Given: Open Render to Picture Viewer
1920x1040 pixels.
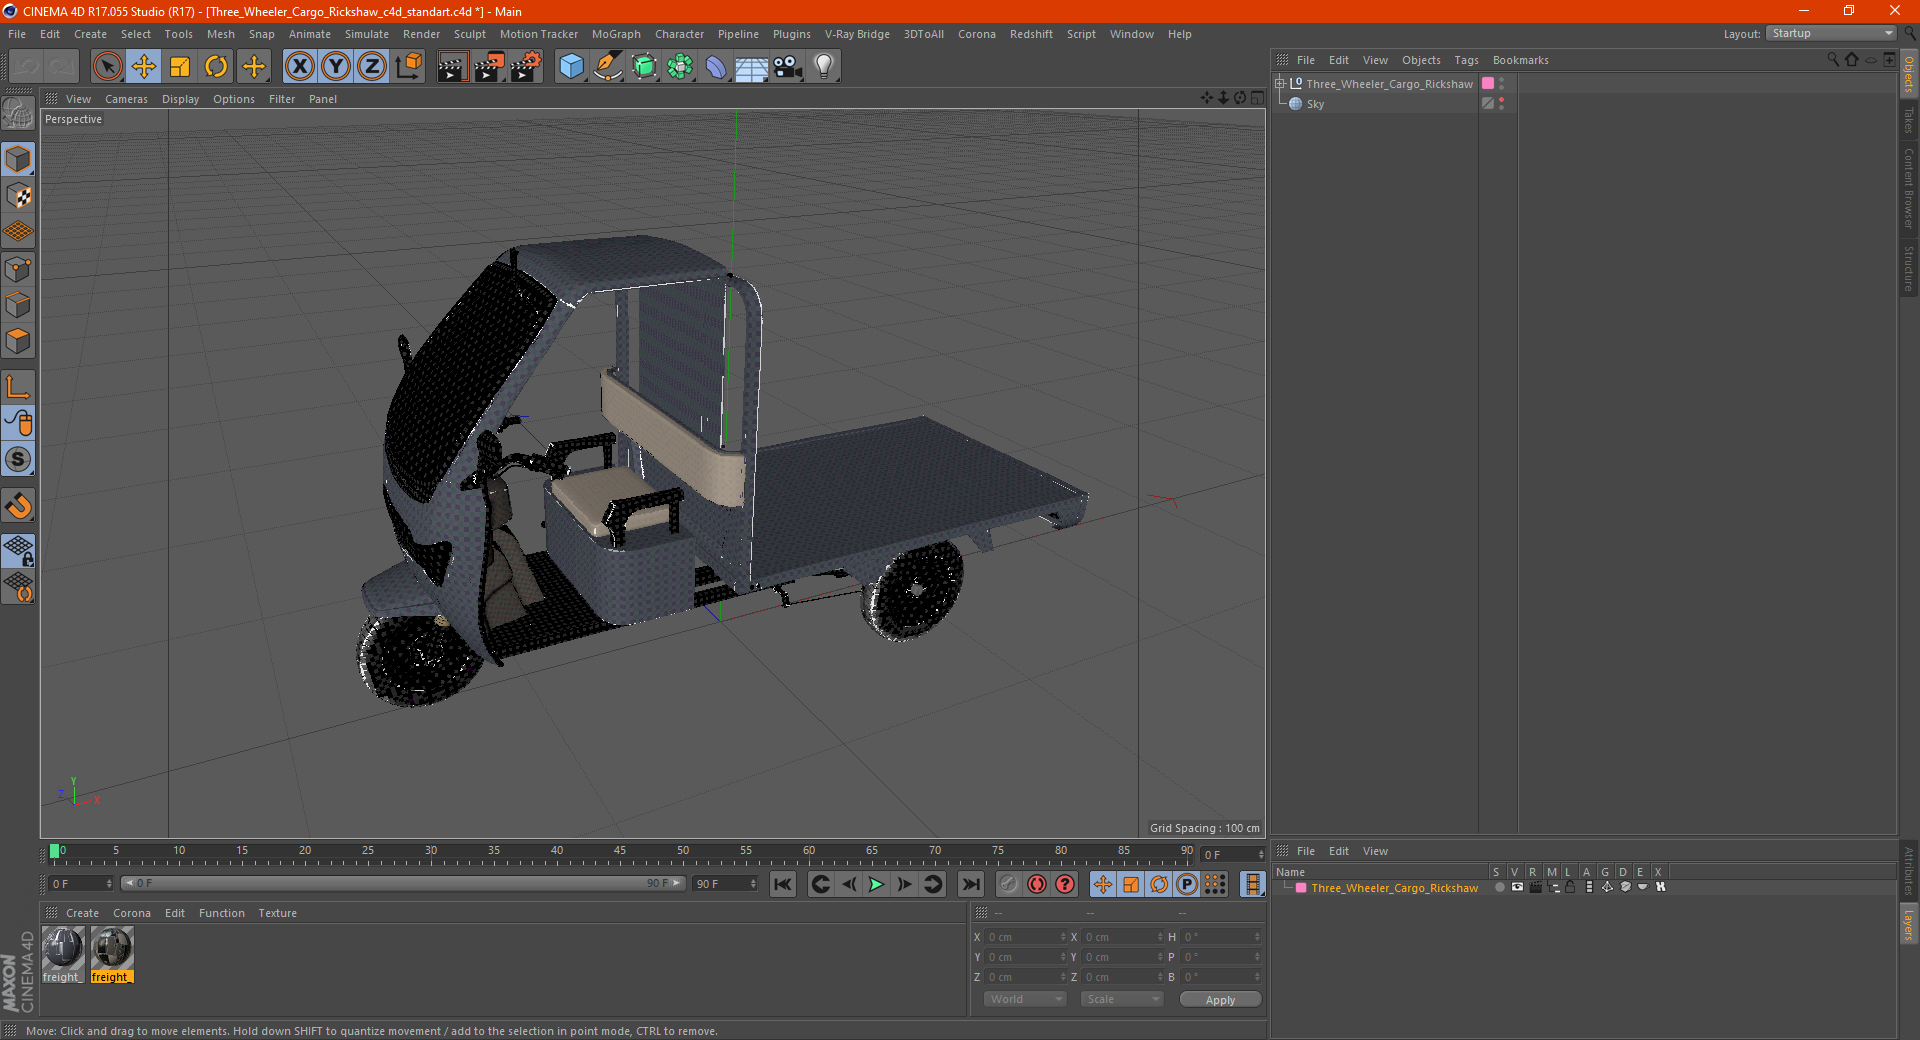Looking at the screenshot, I should point(489,67).
